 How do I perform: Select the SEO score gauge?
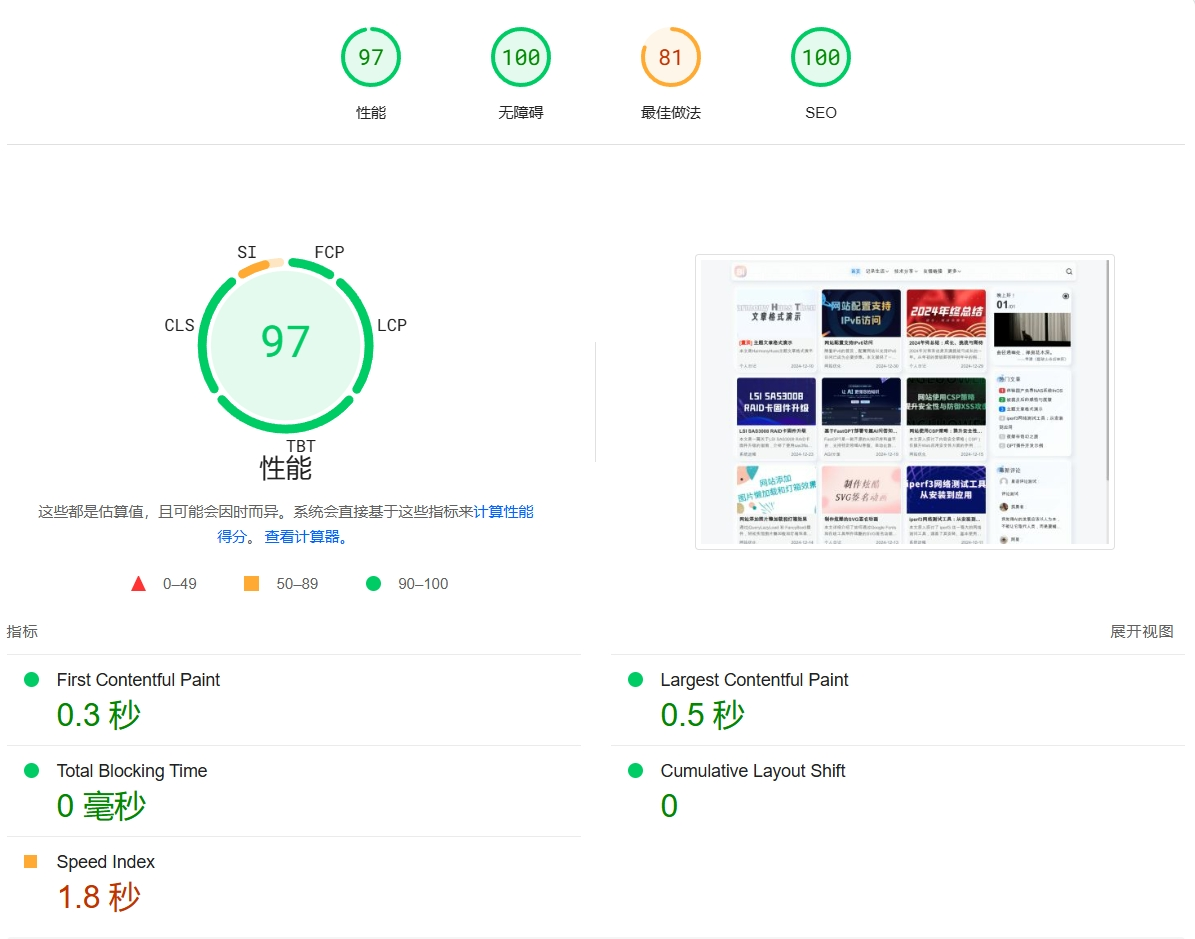820,57
